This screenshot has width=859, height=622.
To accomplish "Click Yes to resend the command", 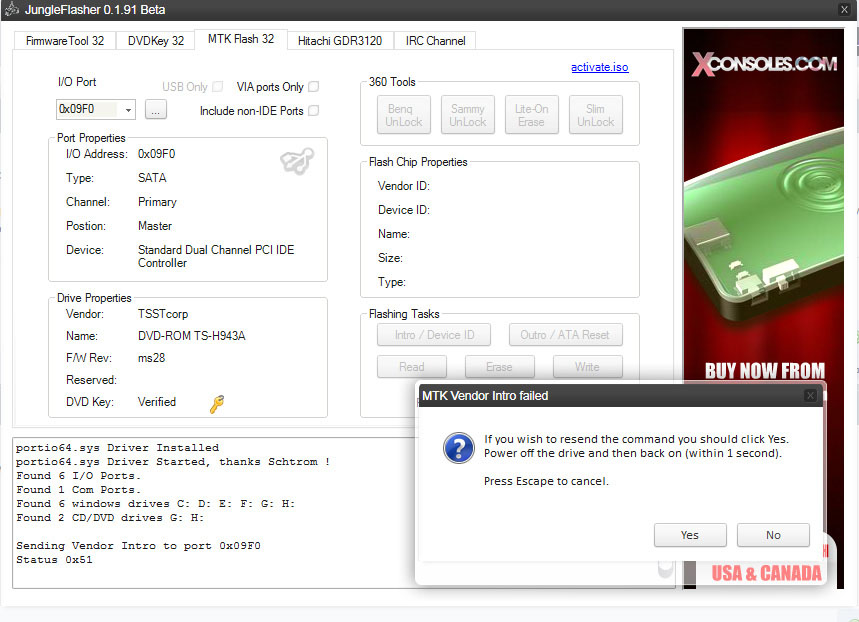I will pos(690,535).
